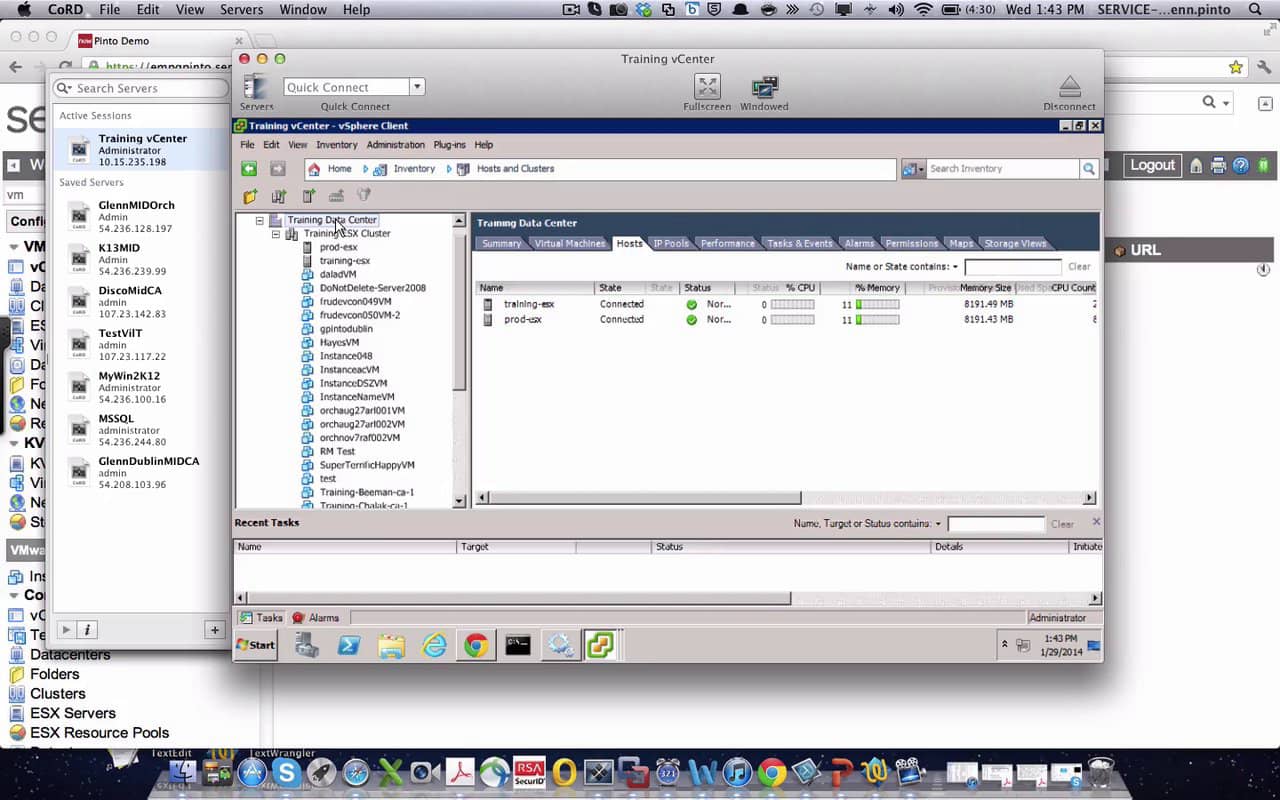Screen dimensions: 1280x800
Task: Open 'Name, Target or Status contains' dropdown
Action: (937, 524)
